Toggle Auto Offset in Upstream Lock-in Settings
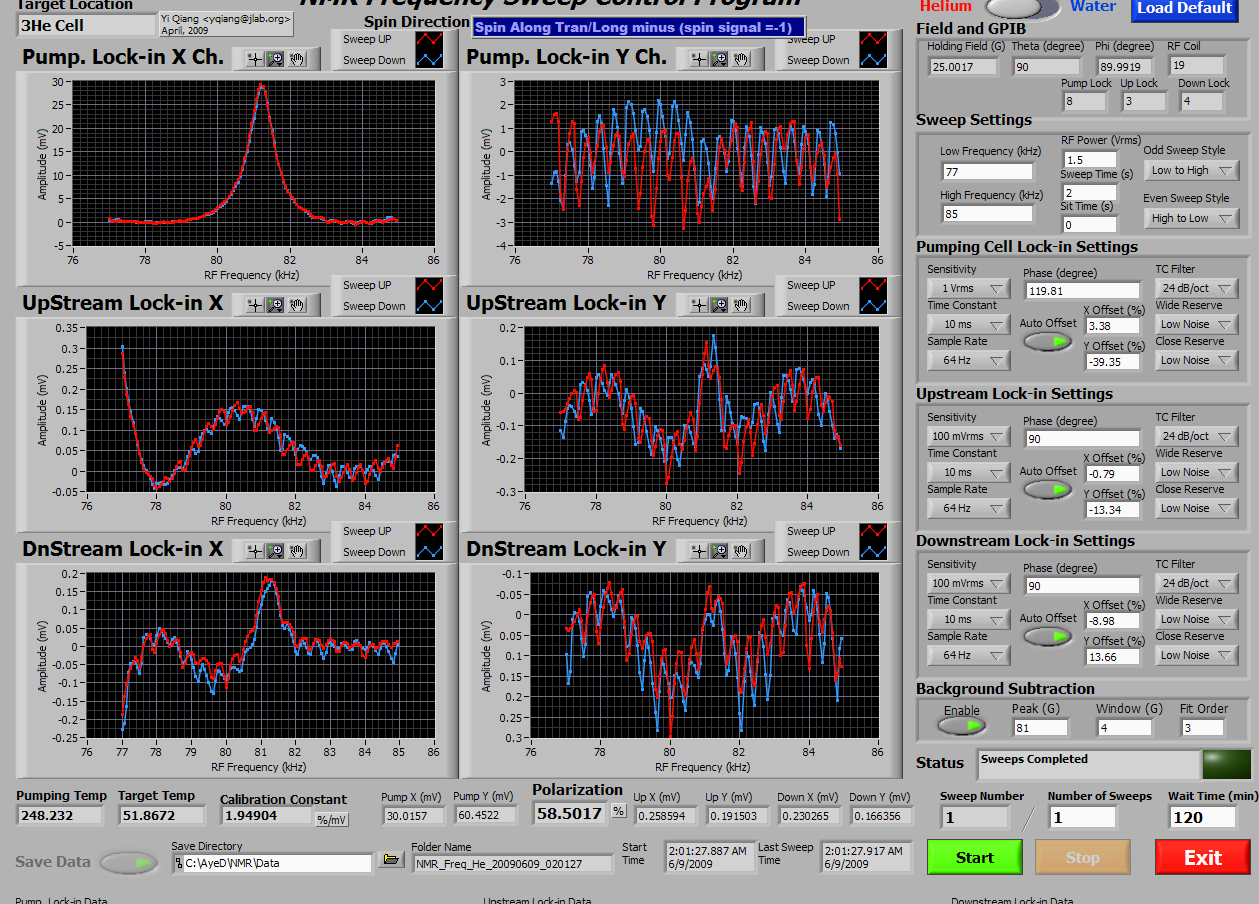Viewport: 1259px width, 904px height. tap(1048, 490)
